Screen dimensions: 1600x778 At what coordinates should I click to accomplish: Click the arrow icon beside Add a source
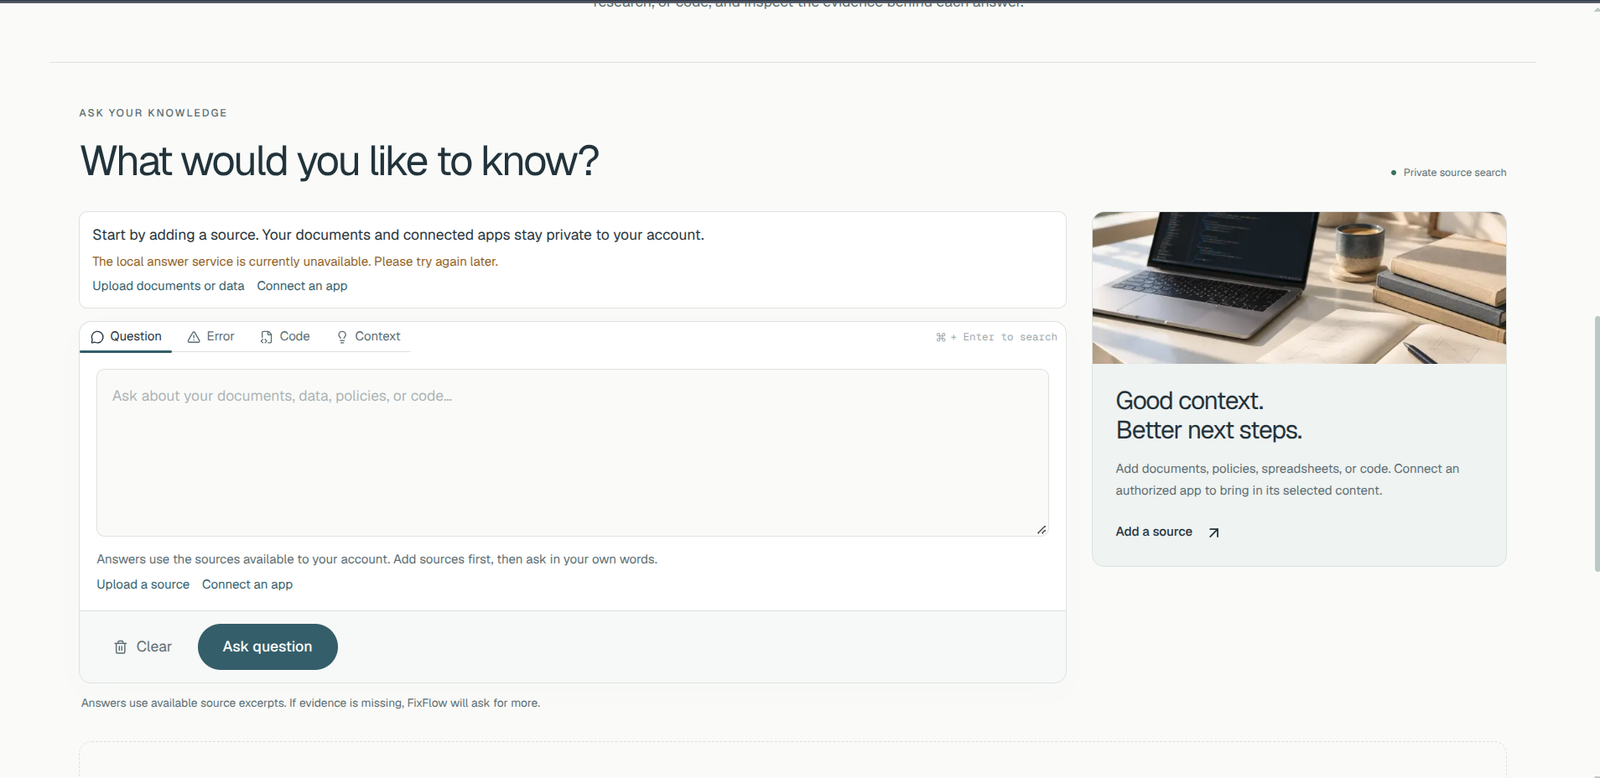(x=1213, y=533)
